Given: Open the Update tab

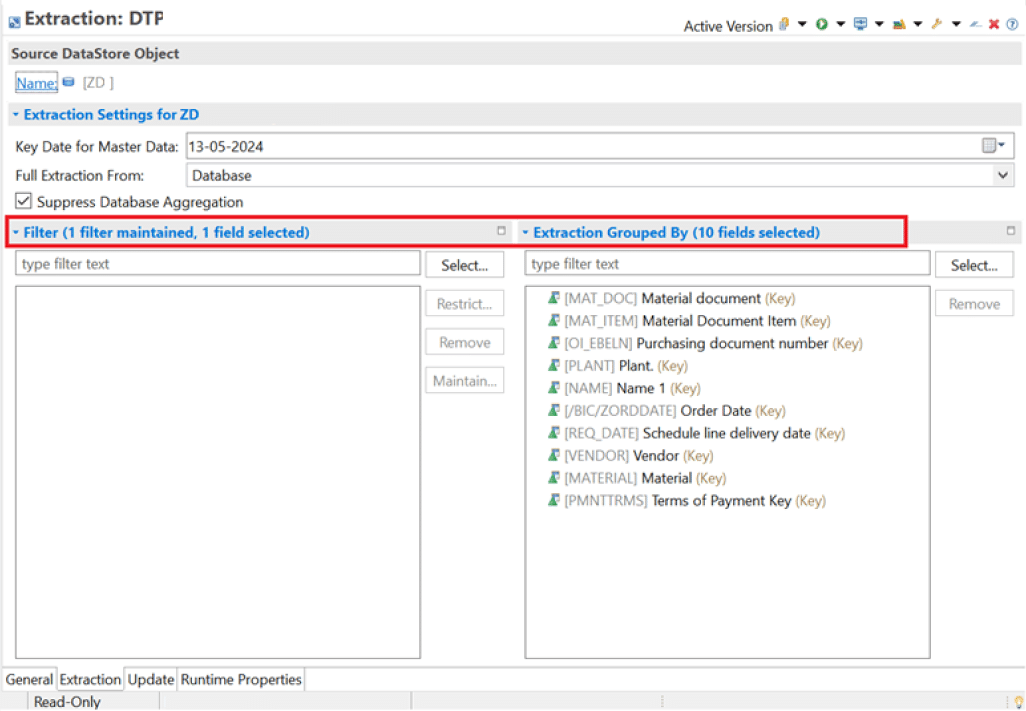Looking at the screenshot, I should tap(150, 680).
